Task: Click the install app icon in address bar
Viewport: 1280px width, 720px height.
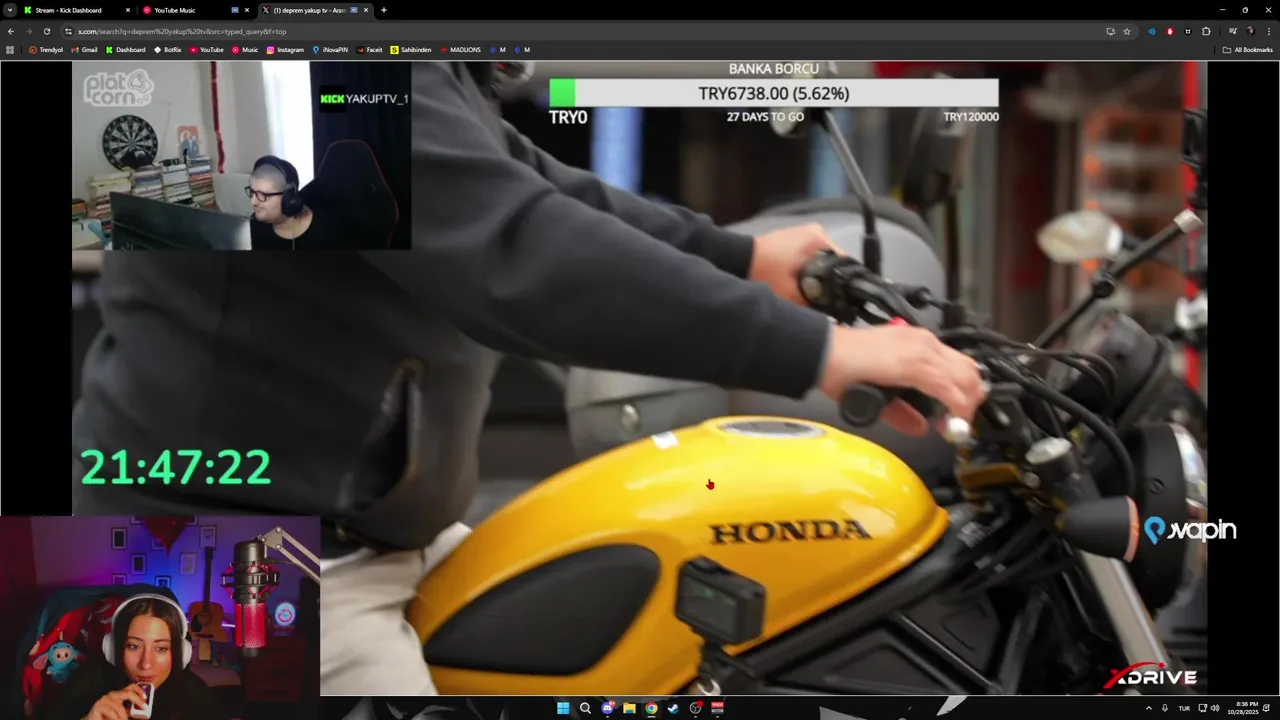Action: 1110,31
